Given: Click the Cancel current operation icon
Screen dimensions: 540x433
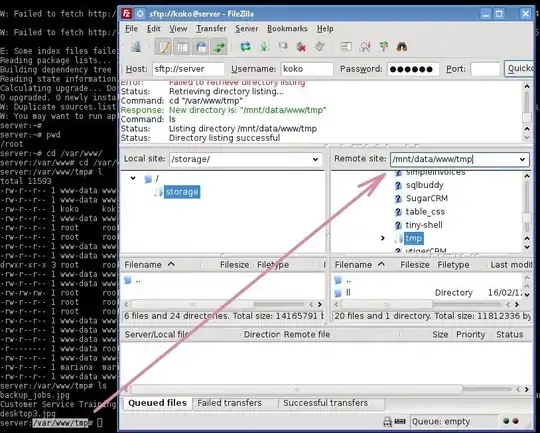Looking at the screenshot, I should (283, 46).
